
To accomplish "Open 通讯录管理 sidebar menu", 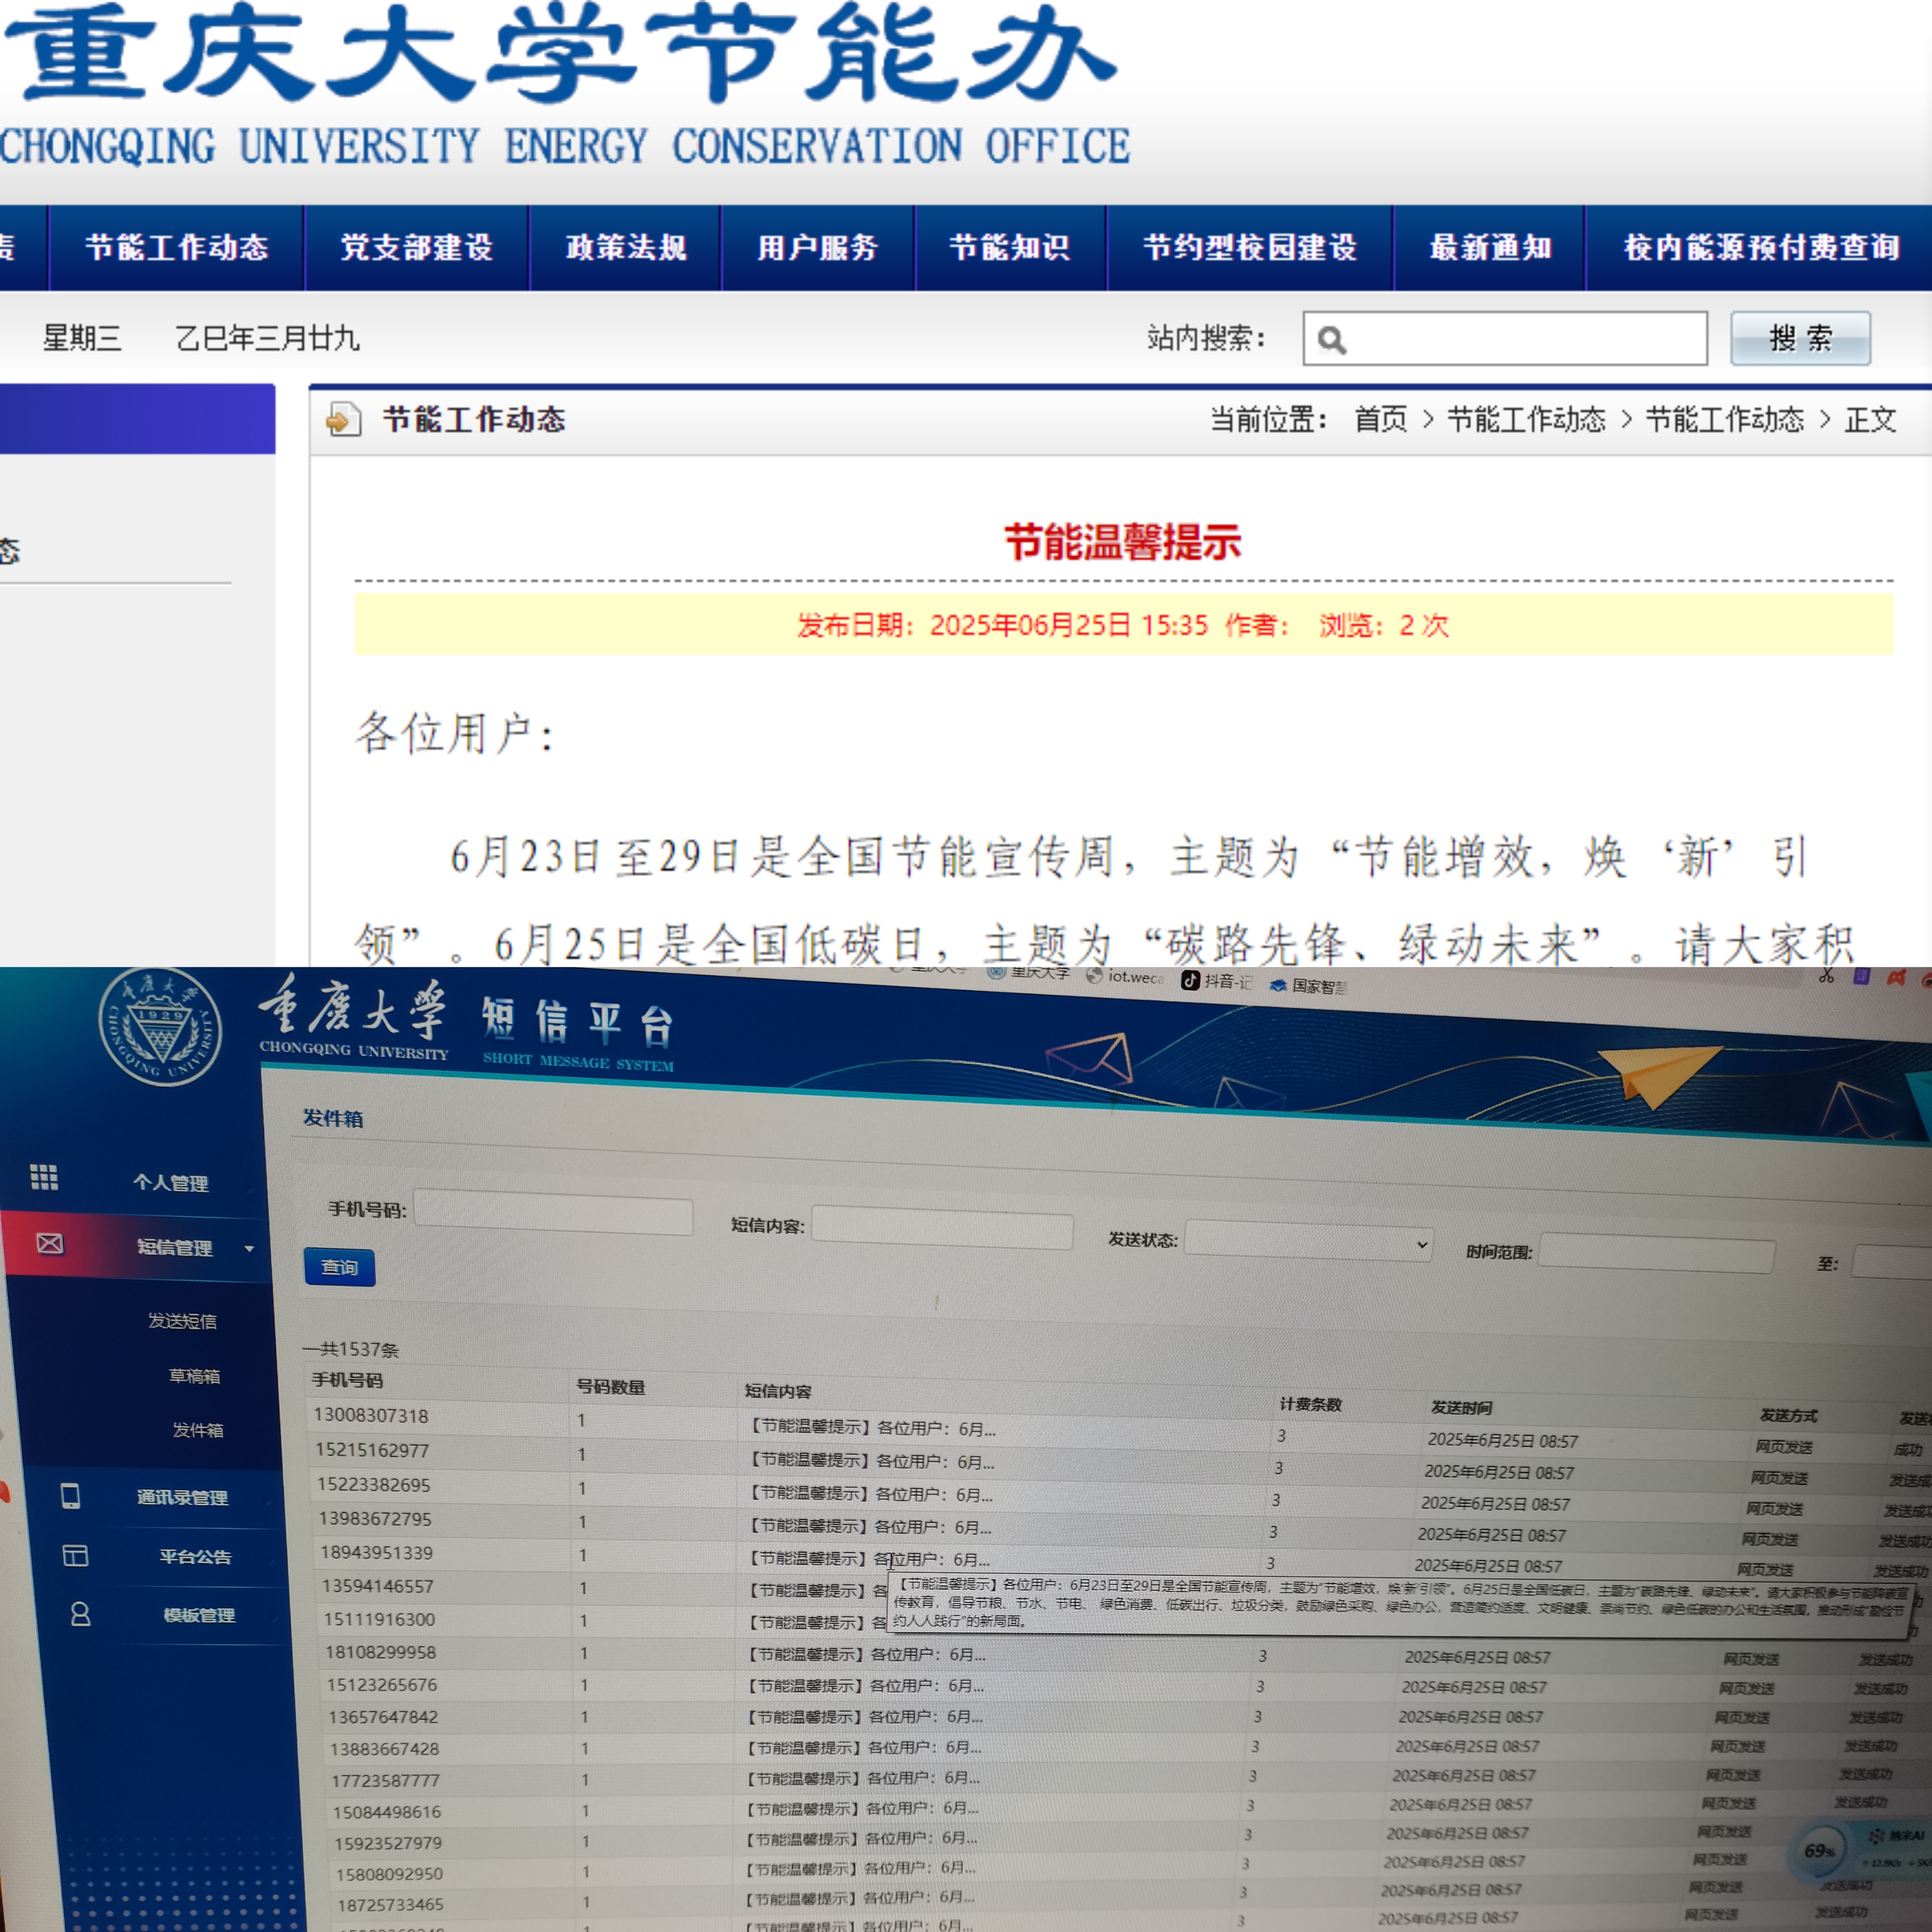I will click(182, 1497).
